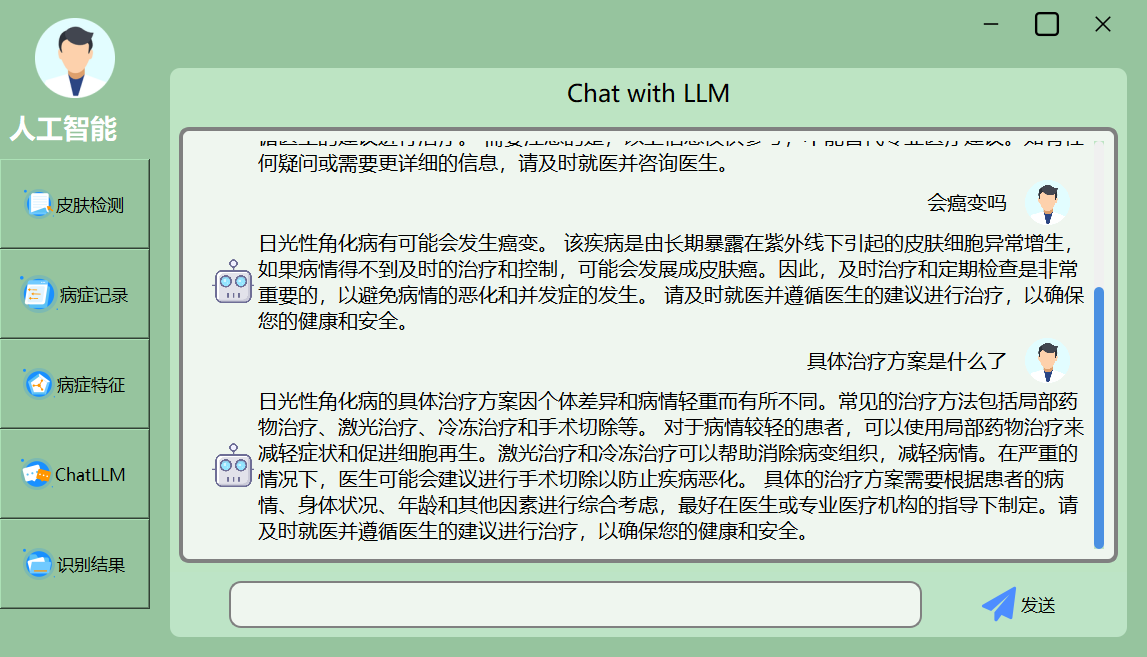Viewport: 1147px width, 657px height.
Task: Click the 皮肤检测 skin detection icon
Action: pyautogui.click(x=38, y=205)
